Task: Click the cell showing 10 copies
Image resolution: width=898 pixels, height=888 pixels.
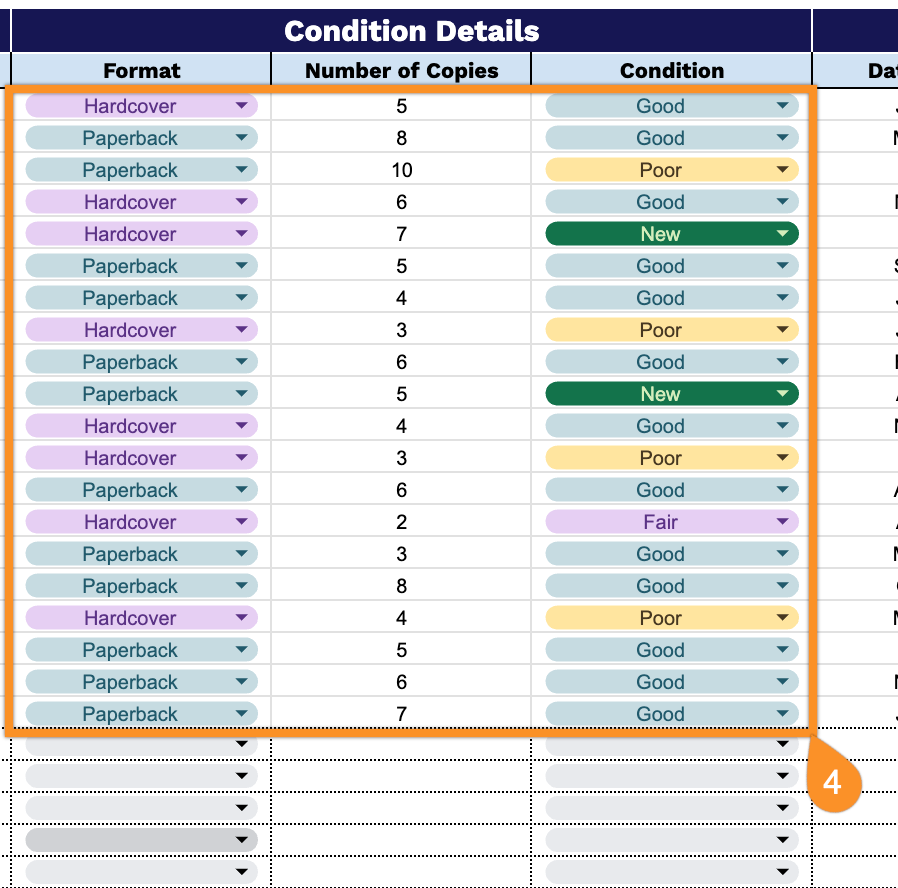Action: pos(401,170)
